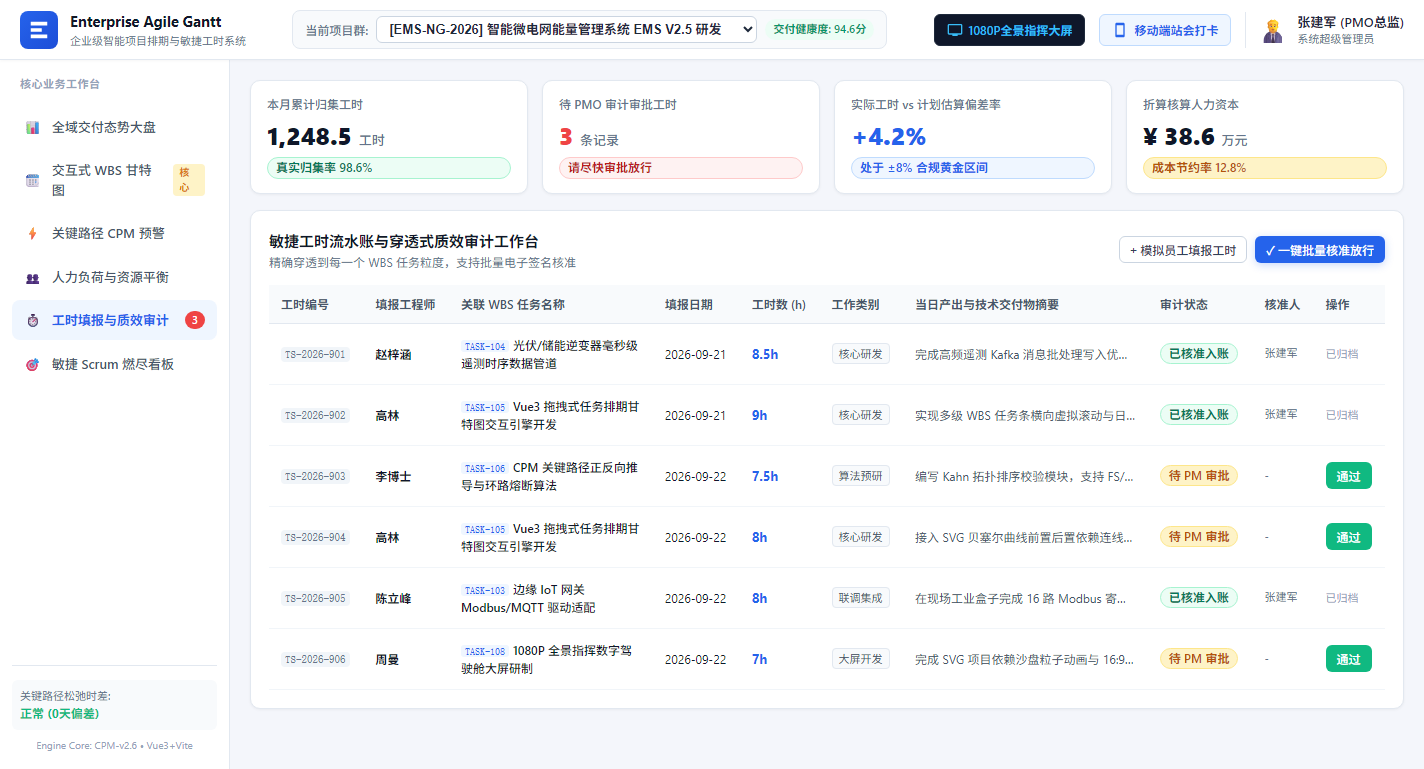Approve TS-2026-903 with 通过 button

1349,476
